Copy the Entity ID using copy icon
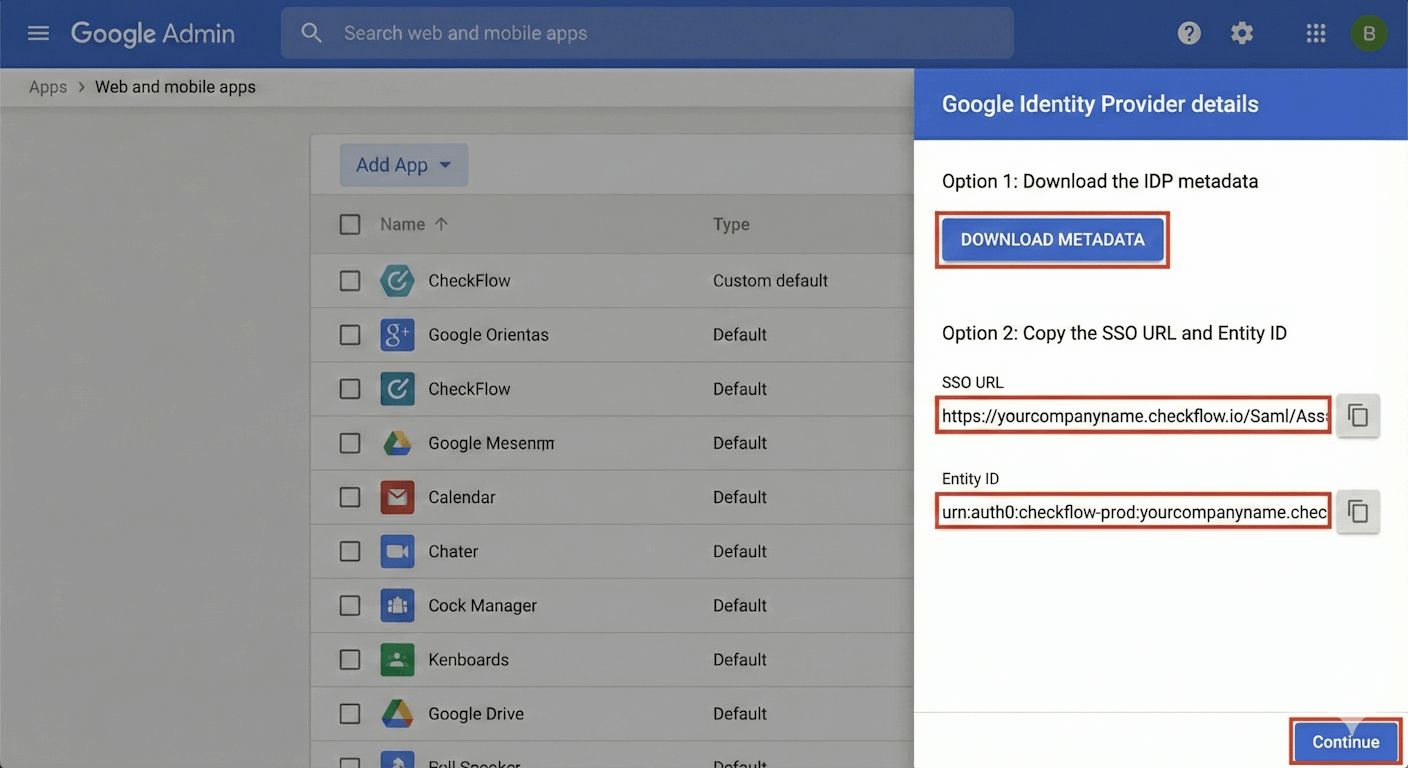The width and height of the screenshot is (1408, 768). point(1357,511)
